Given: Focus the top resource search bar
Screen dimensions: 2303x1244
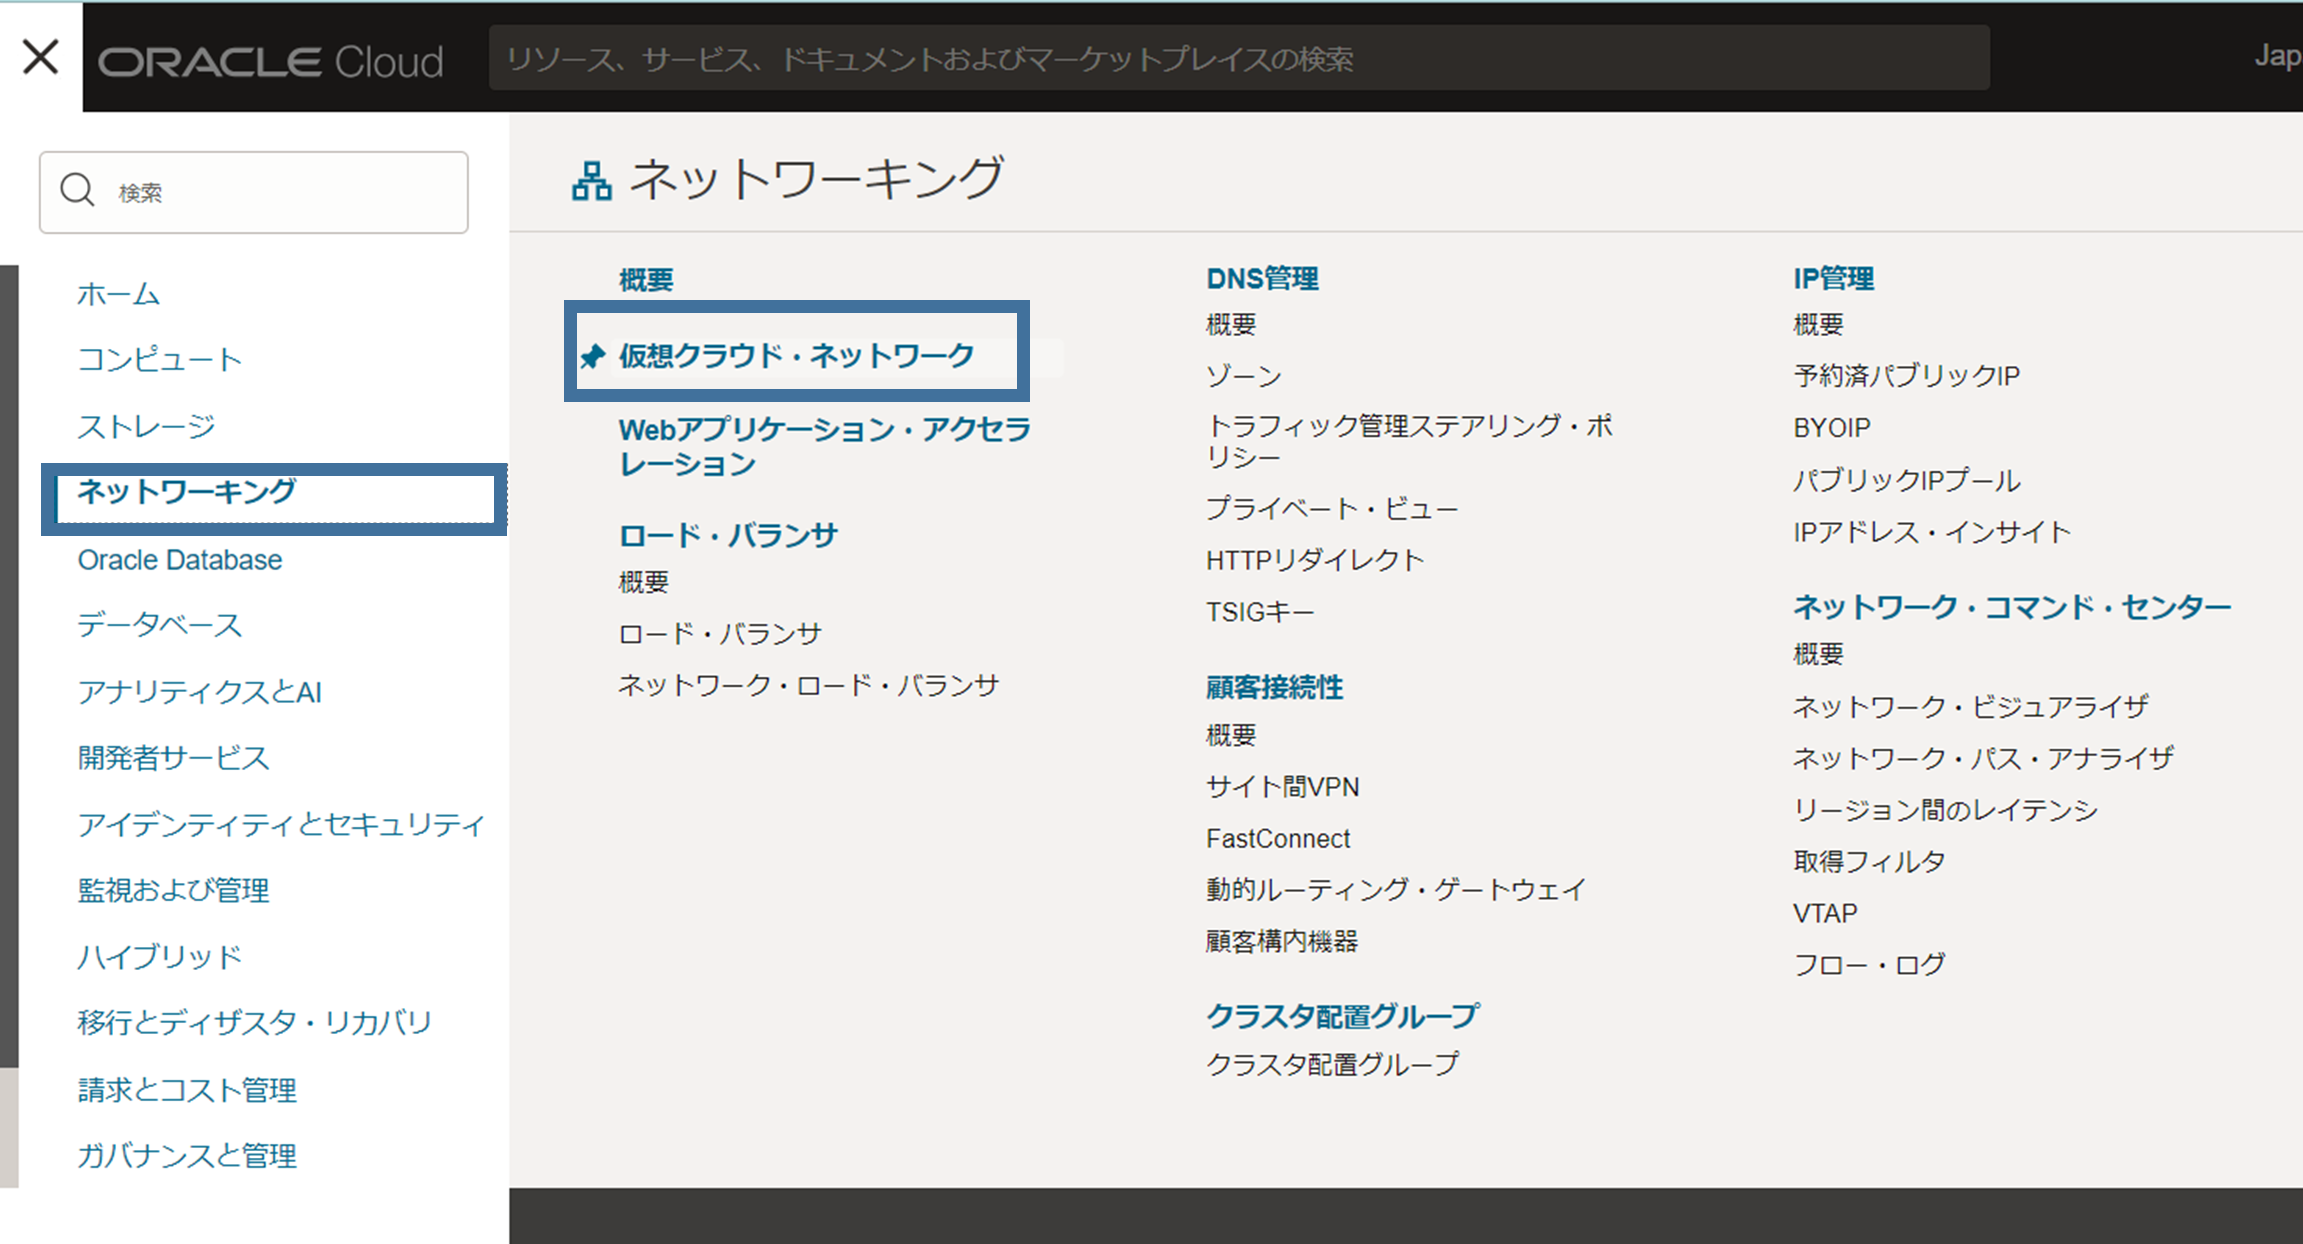Looking at the screenshot, I should [x=1238, y=59].
